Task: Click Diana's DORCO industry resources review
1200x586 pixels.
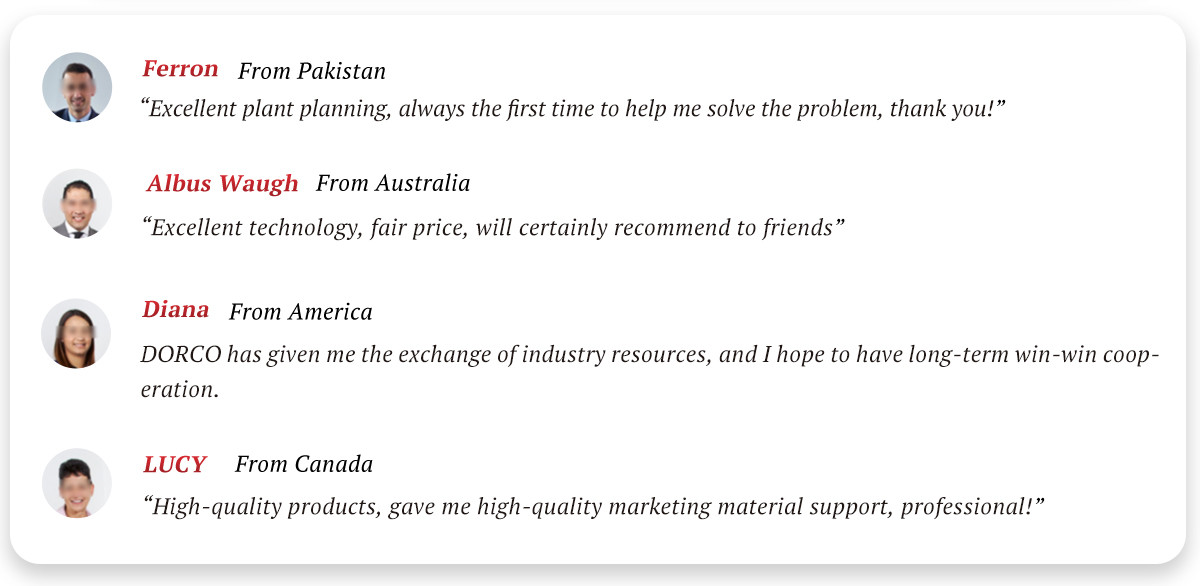Action: [x=650, y=372]
